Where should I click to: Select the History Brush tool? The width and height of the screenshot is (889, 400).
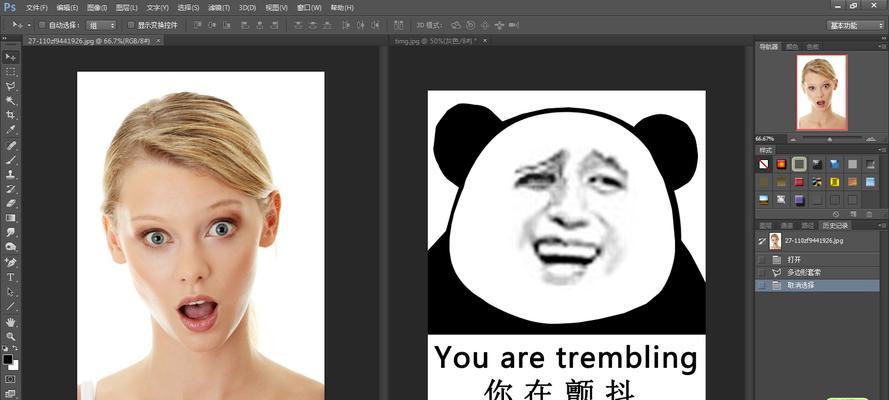click(10, 189)
